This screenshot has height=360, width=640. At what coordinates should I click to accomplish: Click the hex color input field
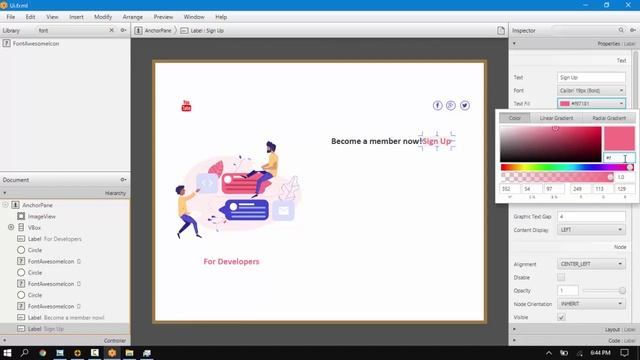[x=619, y=158]
